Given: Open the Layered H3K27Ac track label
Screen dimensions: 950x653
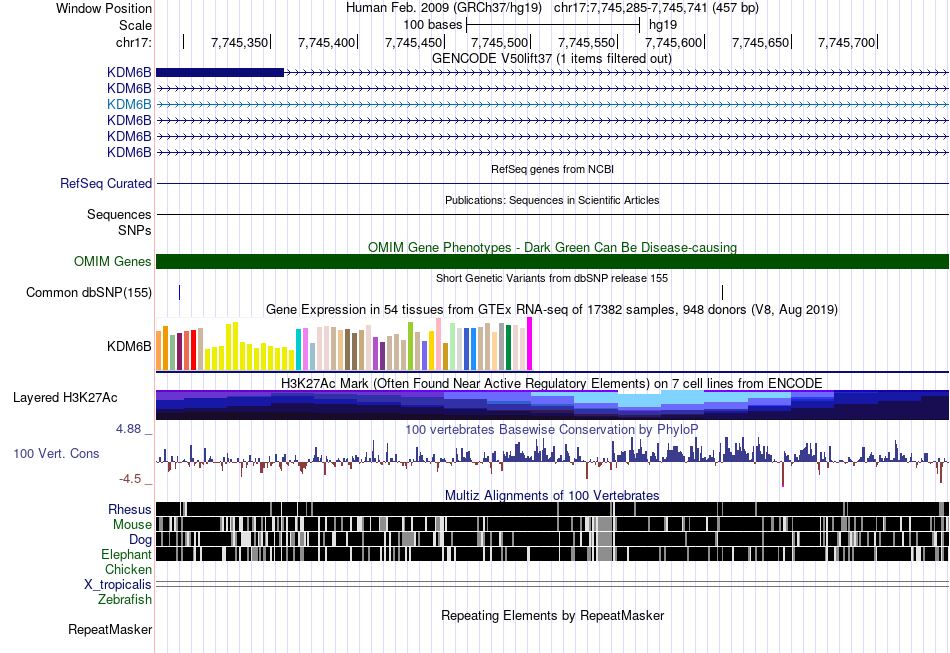Looking at the screenshot, I should coord(65,397).
